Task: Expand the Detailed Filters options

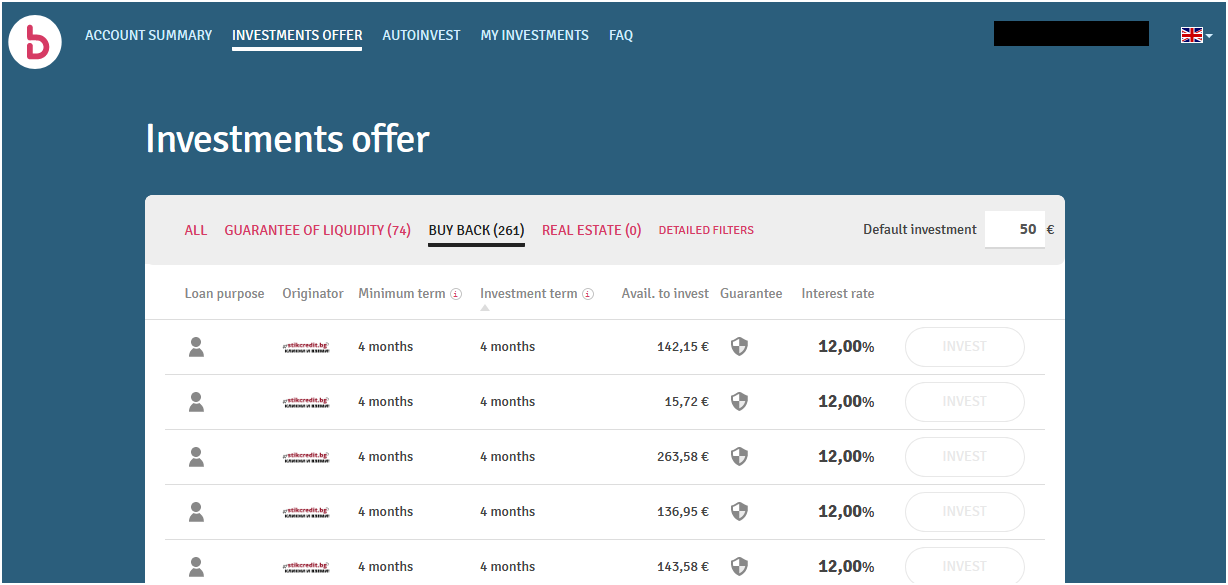Action: click(x=706, y=230)
